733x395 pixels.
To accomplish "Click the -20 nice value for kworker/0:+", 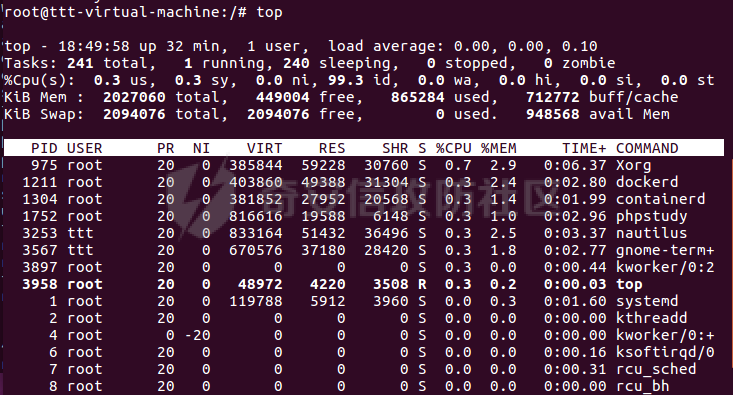I will (197, 335).
